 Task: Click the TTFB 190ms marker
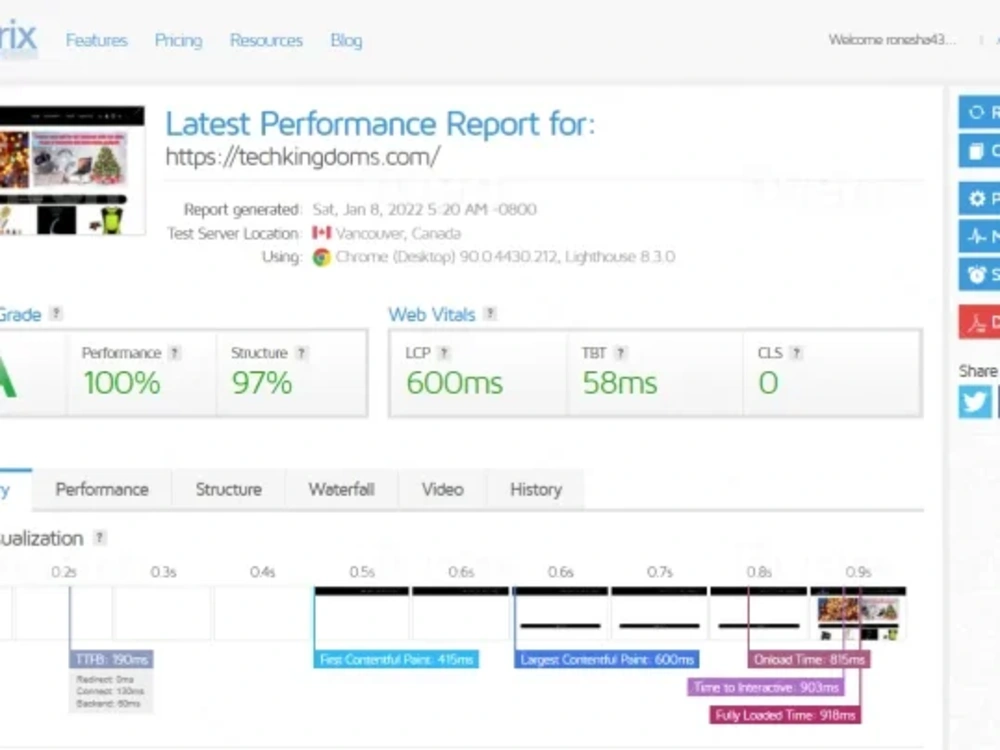tap(112, 659)
